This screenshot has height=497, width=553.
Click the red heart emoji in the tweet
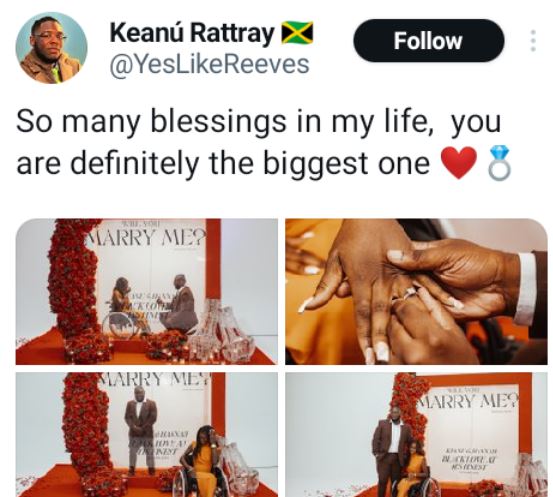tap(459, 163)
